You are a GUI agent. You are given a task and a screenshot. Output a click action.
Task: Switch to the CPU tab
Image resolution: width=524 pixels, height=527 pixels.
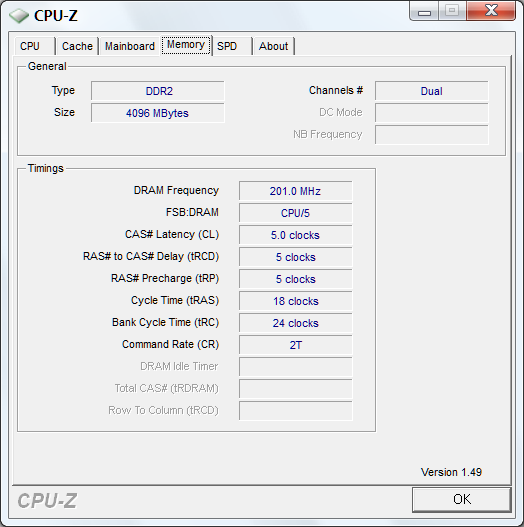(x=34, y=46)
